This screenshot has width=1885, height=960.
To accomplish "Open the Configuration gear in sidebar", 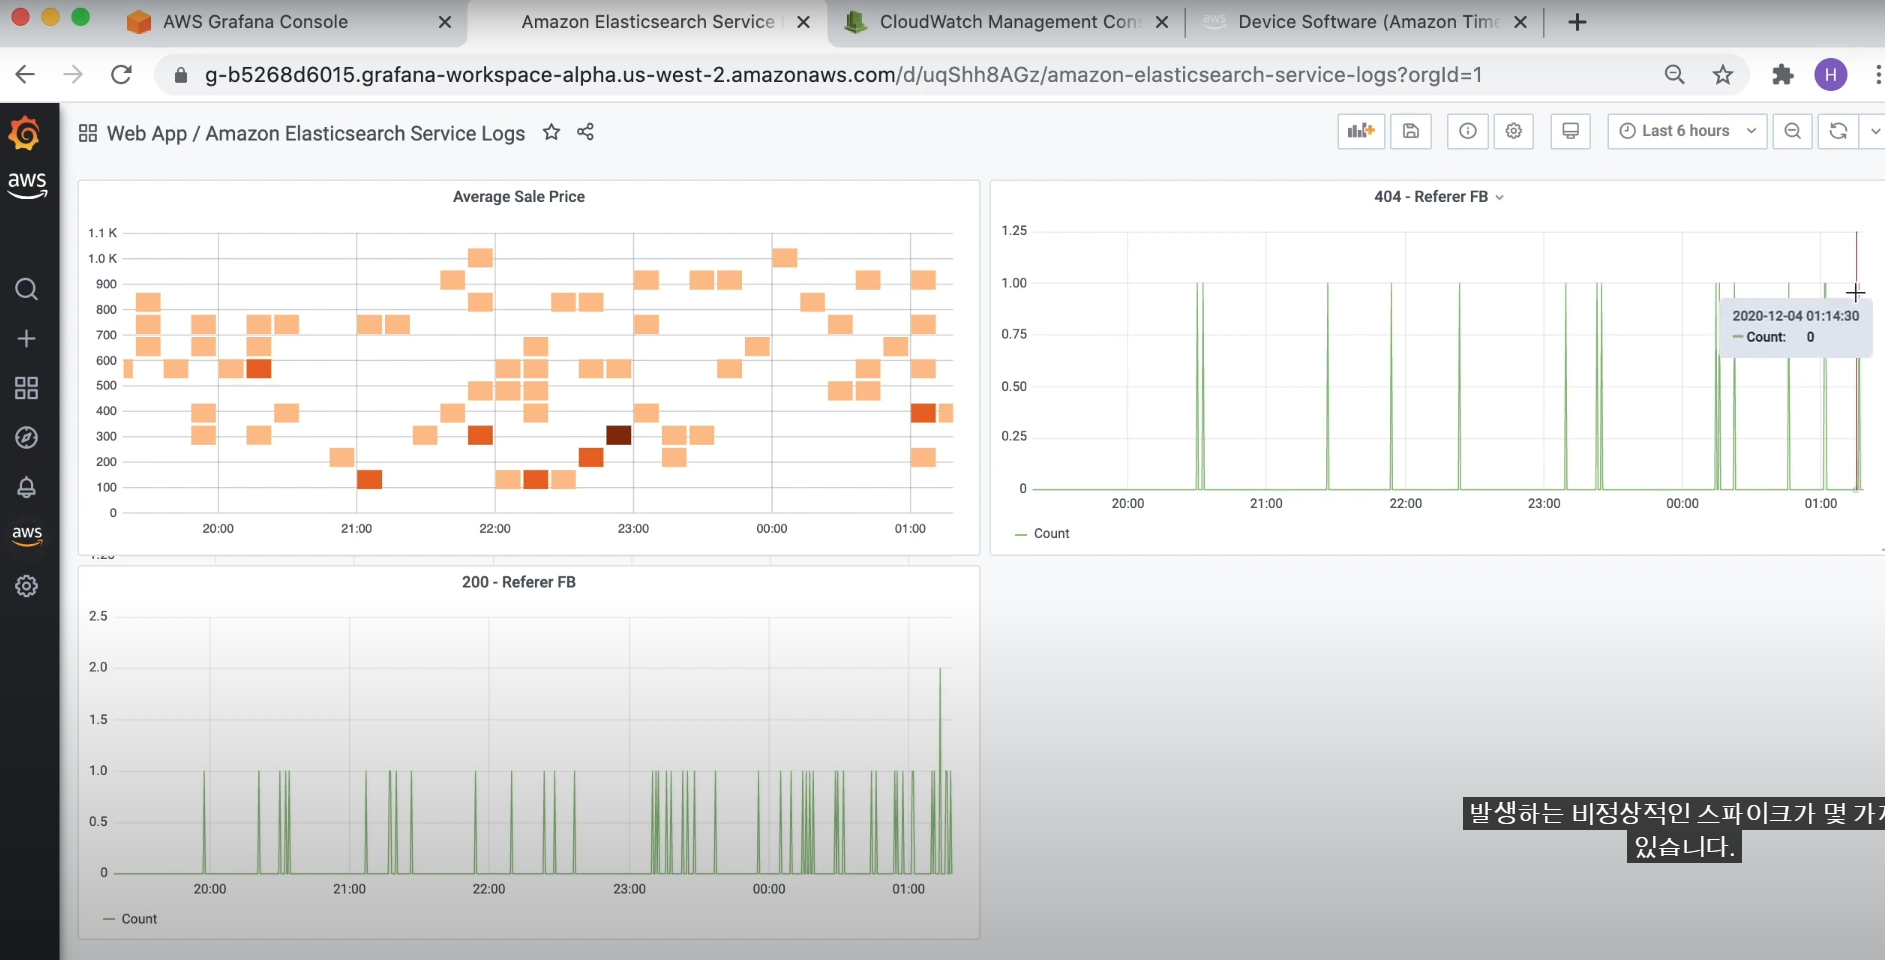I will pos(27,586).
